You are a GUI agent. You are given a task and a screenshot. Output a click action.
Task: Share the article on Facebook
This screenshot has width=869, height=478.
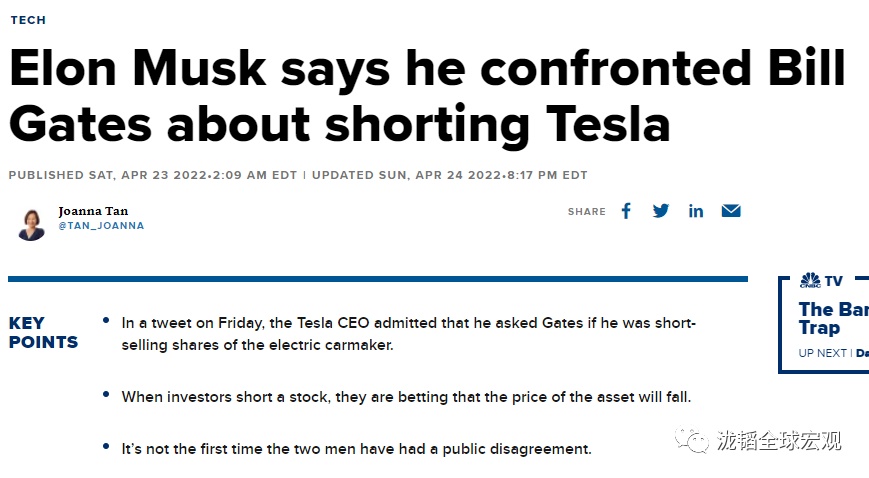[x=626, y=211]
